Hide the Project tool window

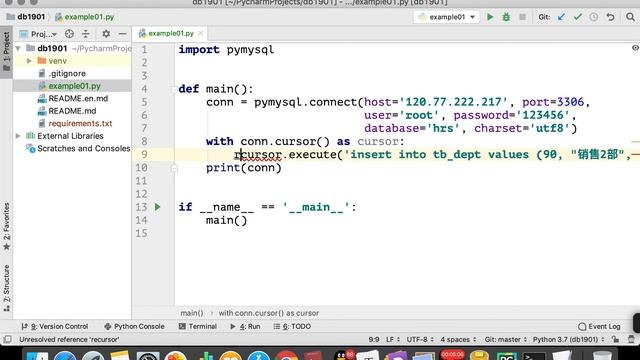coord(122,34)
